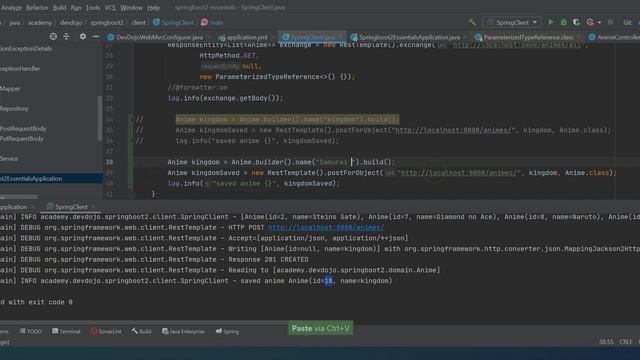Hide the project panel with minus icon
640x360 pixels.
[x=96, y=36]
